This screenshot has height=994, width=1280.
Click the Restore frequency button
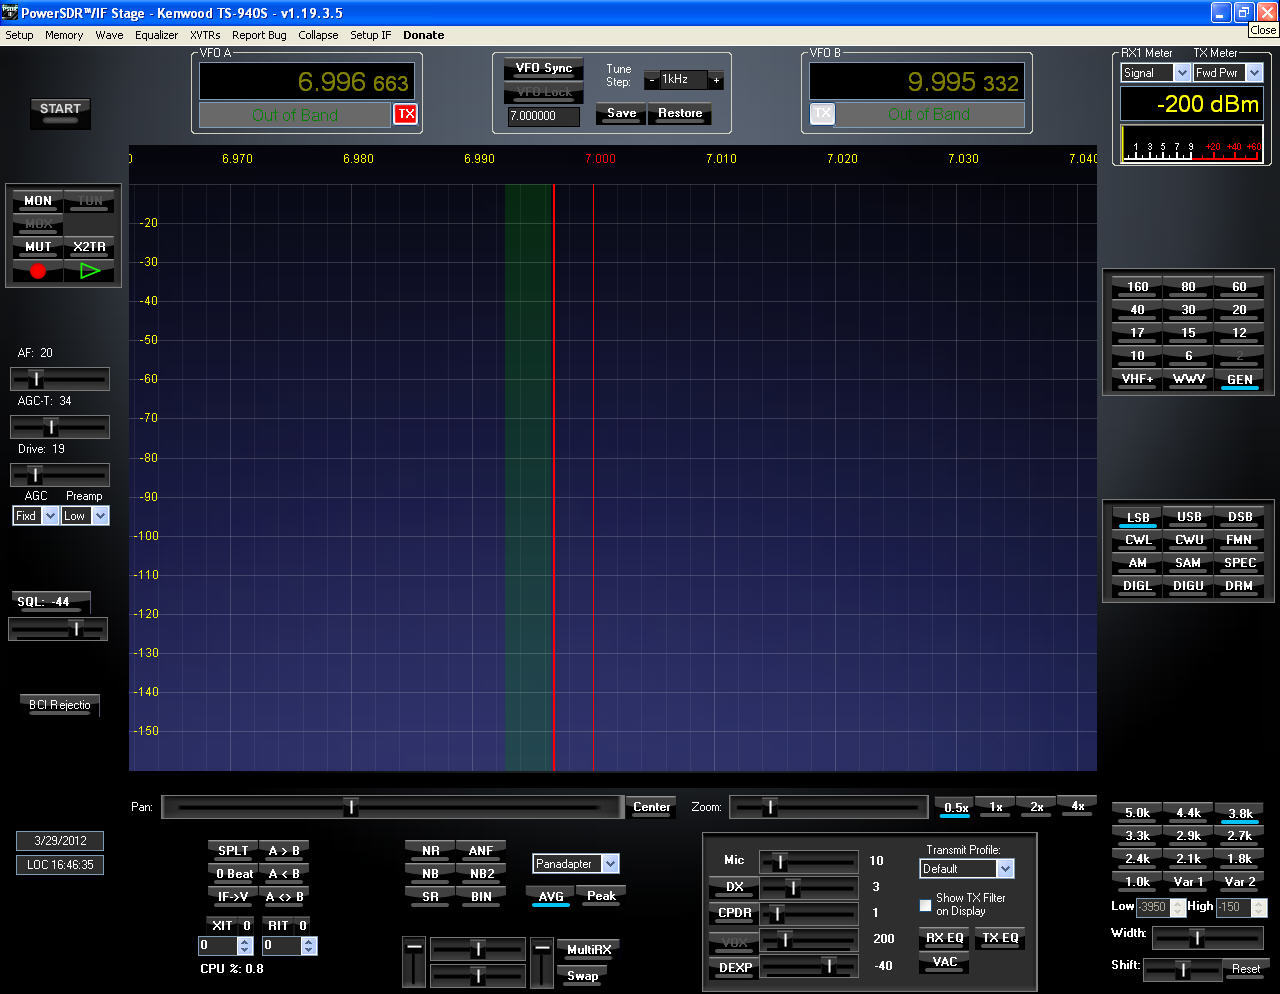(x=680, y=114)
